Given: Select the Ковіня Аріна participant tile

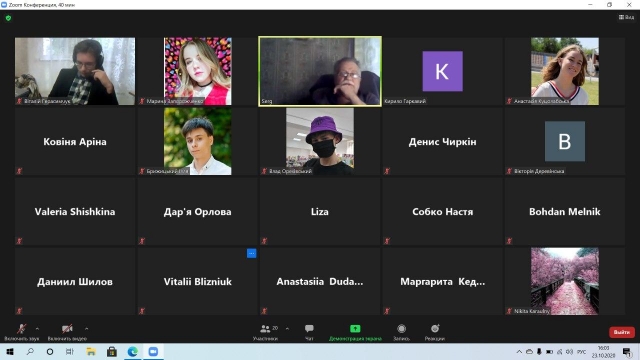Looking at the screenshot, I should coord(75,141).
